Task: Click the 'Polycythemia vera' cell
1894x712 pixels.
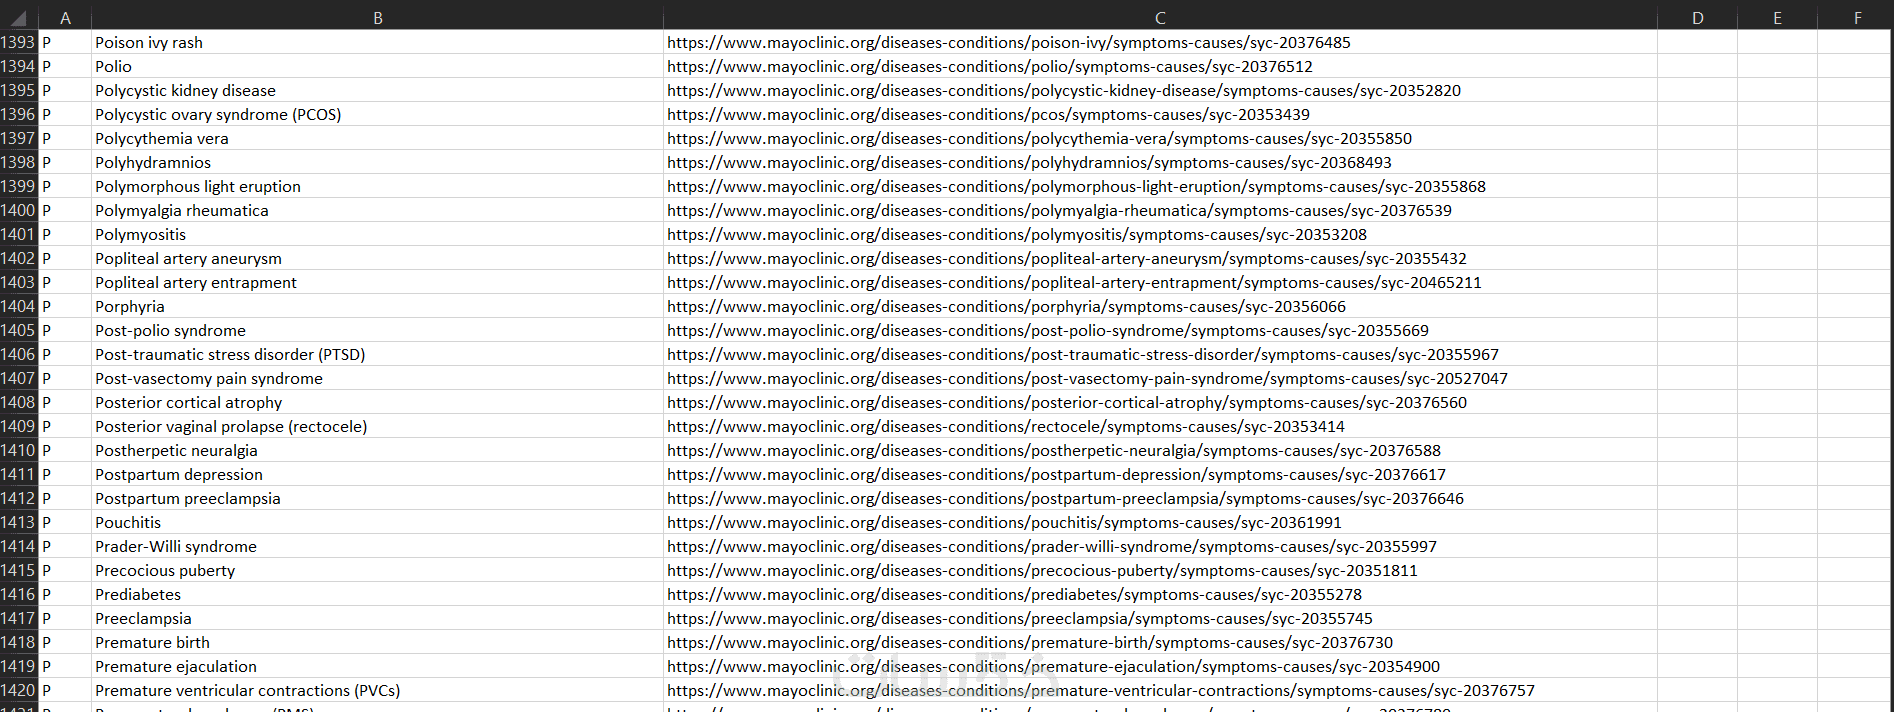Action: (x=377, y=138)
